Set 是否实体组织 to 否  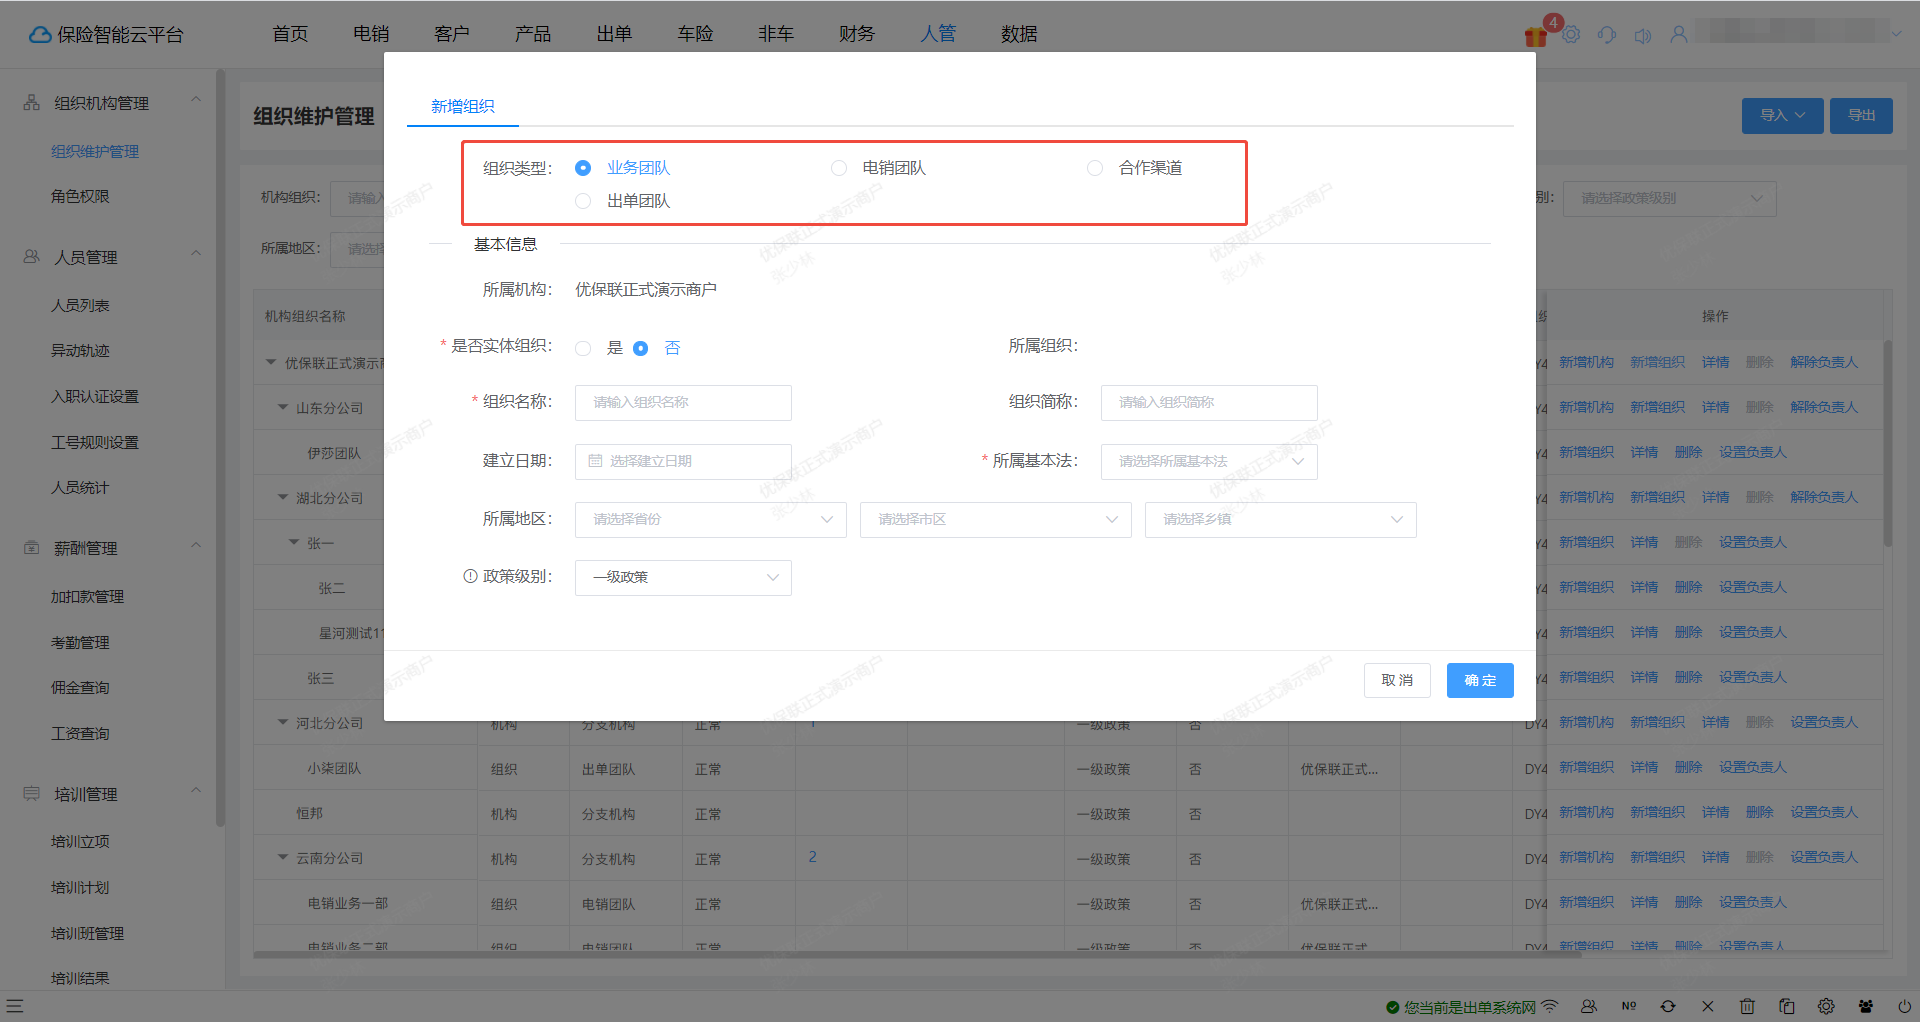[x=641, y=348]
